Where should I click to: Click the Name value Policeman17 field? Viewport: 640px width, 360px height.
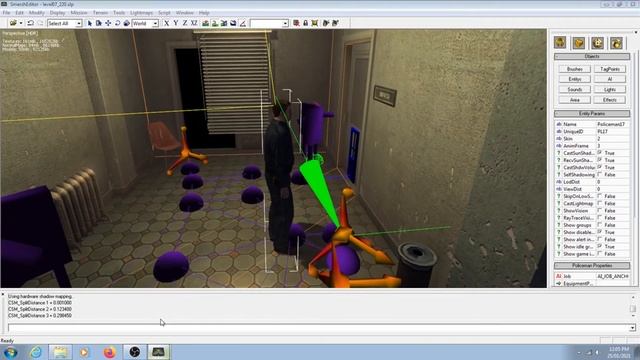pos(612,124)
